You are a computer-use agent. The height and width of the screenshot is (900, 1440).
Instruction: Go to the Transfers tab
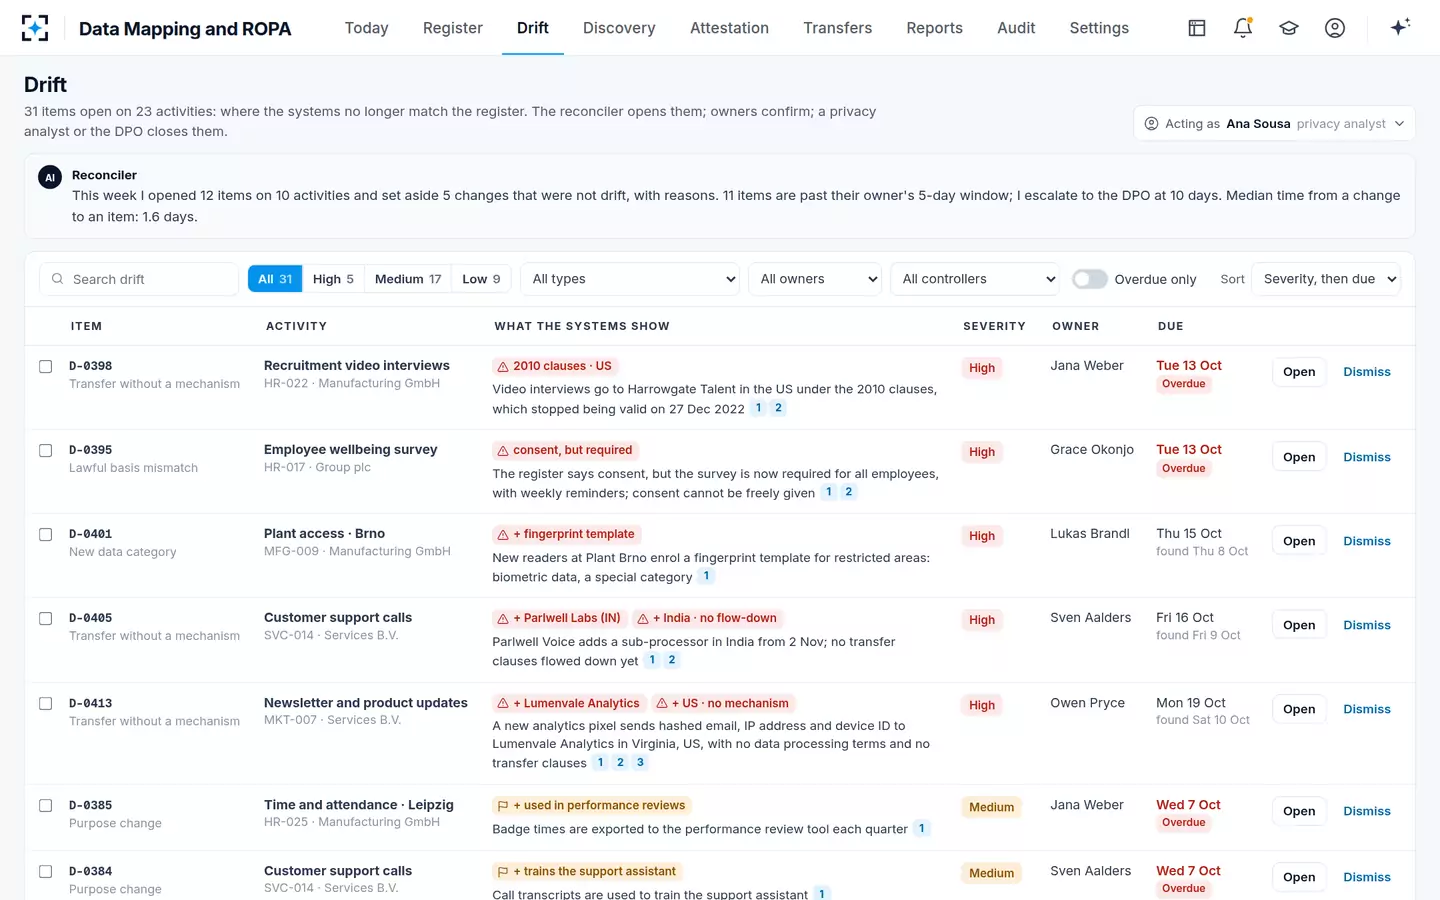(838, 28)
